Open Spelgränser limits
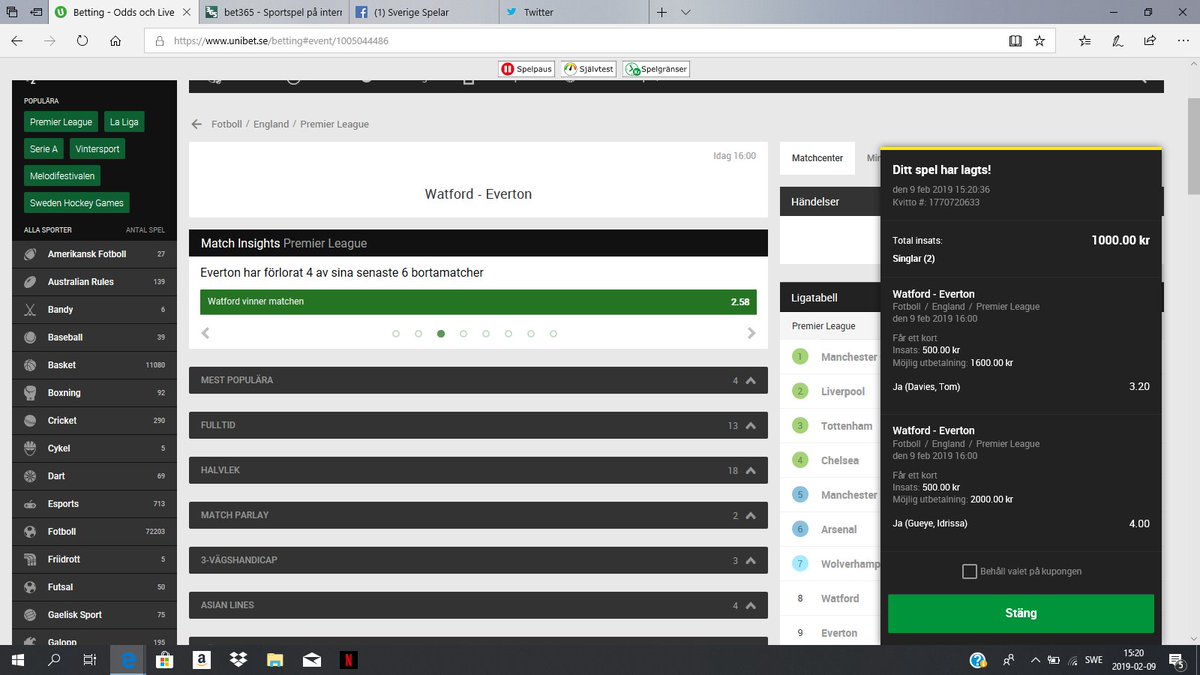1200x675 pixels. click(x=656, y=69)
